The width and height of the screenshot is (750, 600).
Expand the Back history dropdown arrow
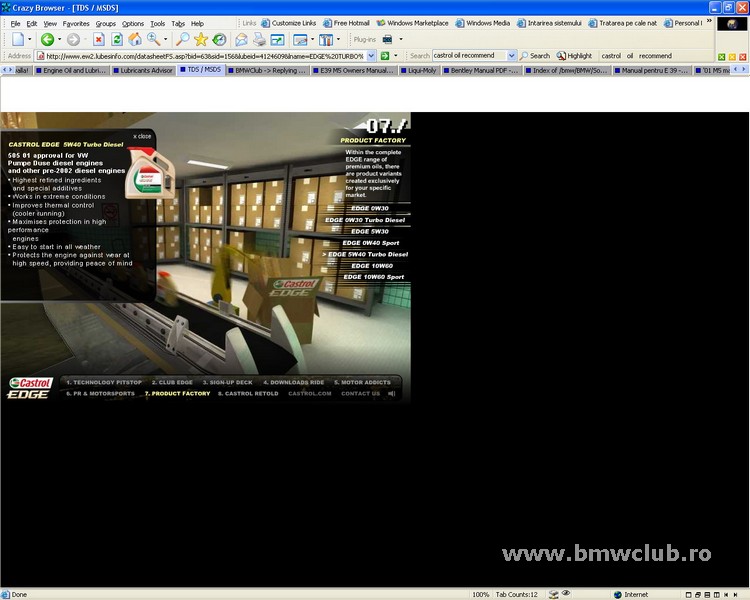59,39
